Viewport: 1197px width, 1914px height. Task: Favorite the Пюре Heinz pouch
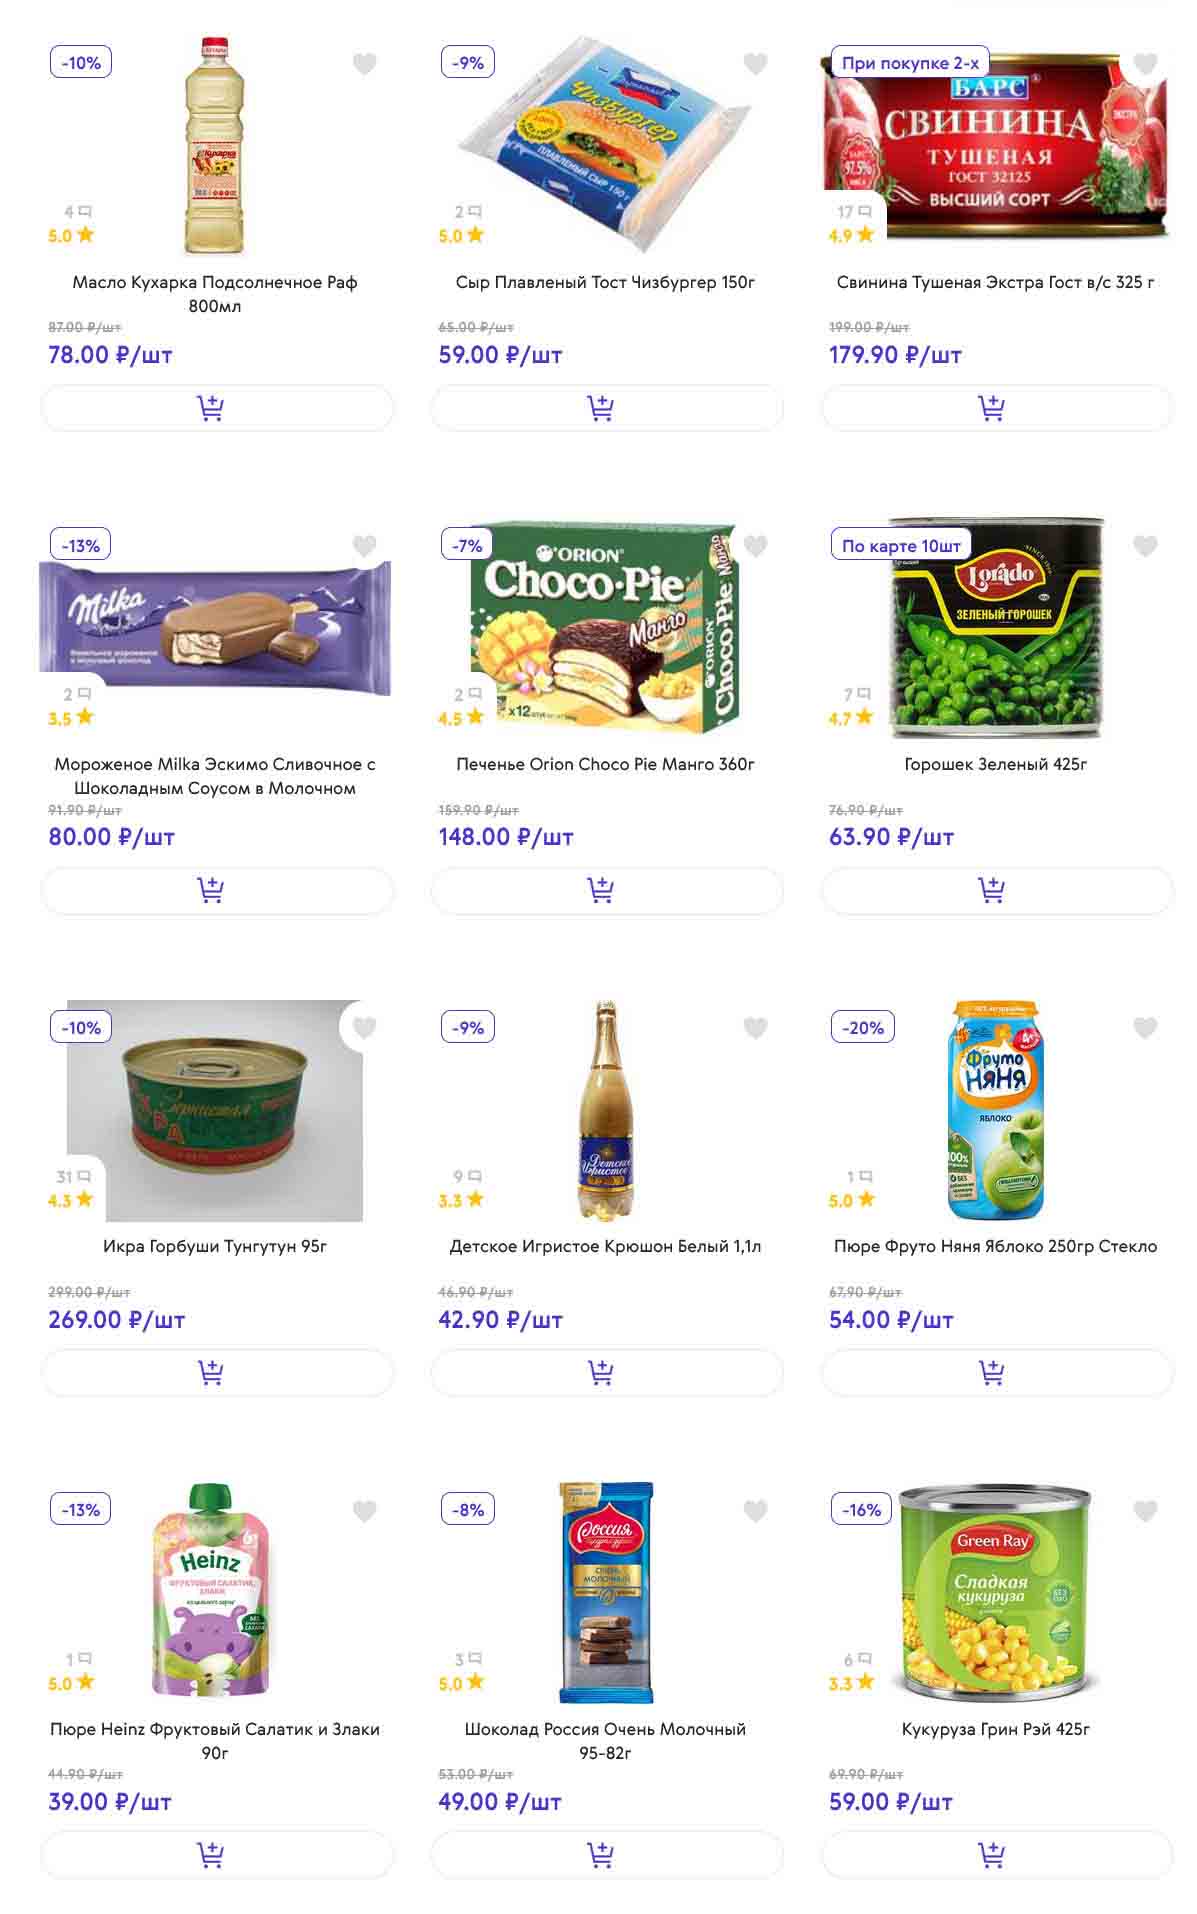coord(365,1511)
